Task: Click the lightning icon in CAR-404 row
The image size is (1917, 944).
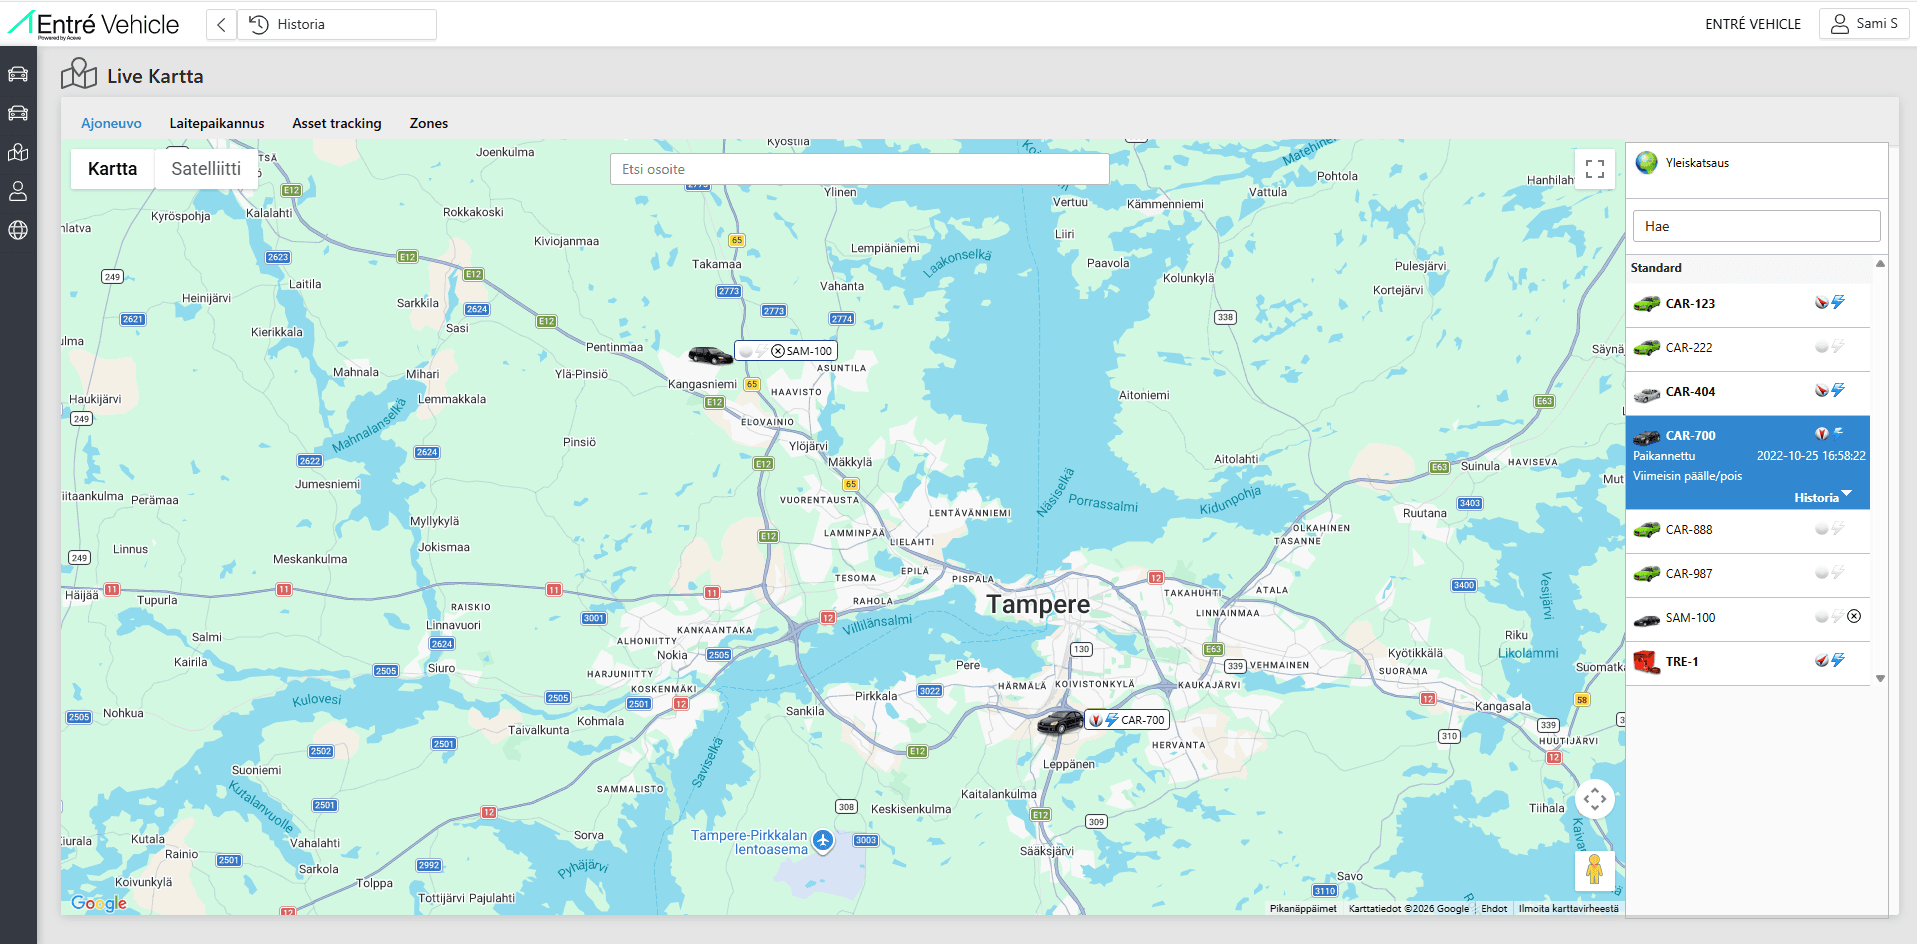Action: [1838, 391]
